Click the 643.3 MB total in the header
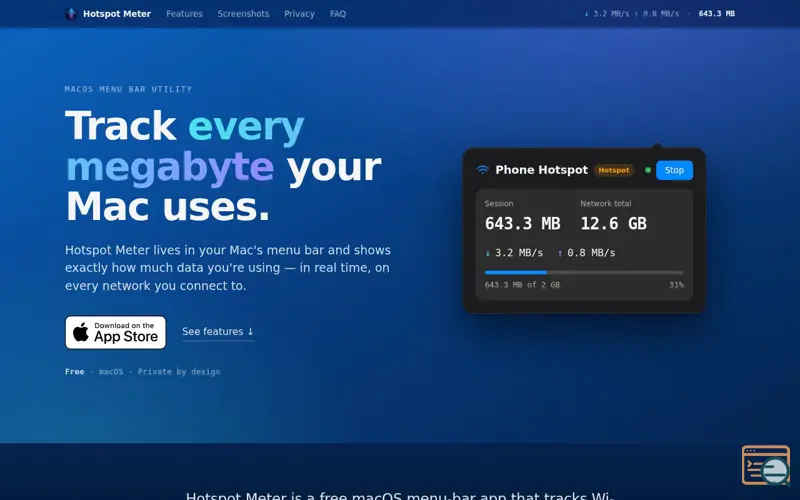Screen dimensions: 800x500 point(717,14)
